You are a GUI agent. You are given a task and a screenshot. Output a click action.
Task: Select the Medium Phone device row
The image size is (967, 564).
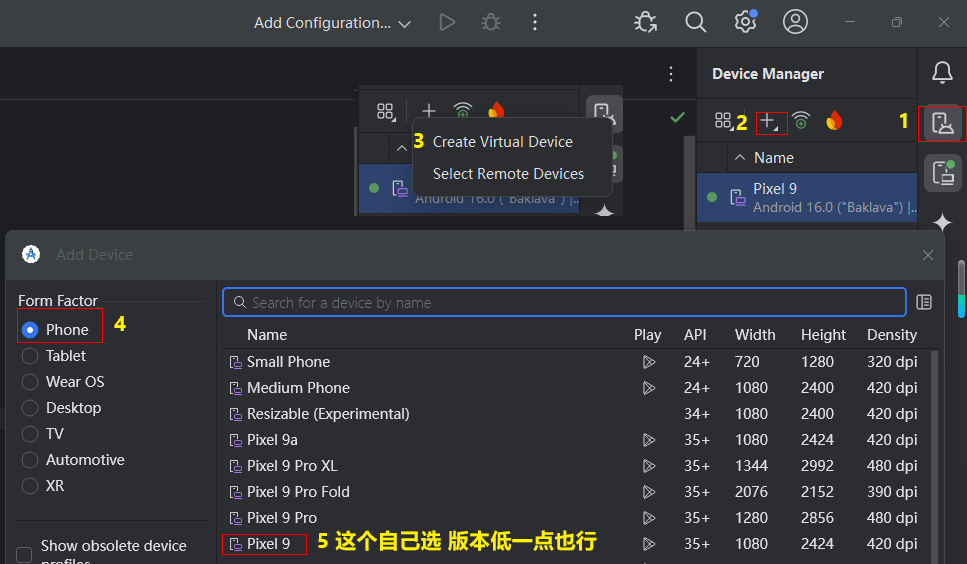(577, 388)
